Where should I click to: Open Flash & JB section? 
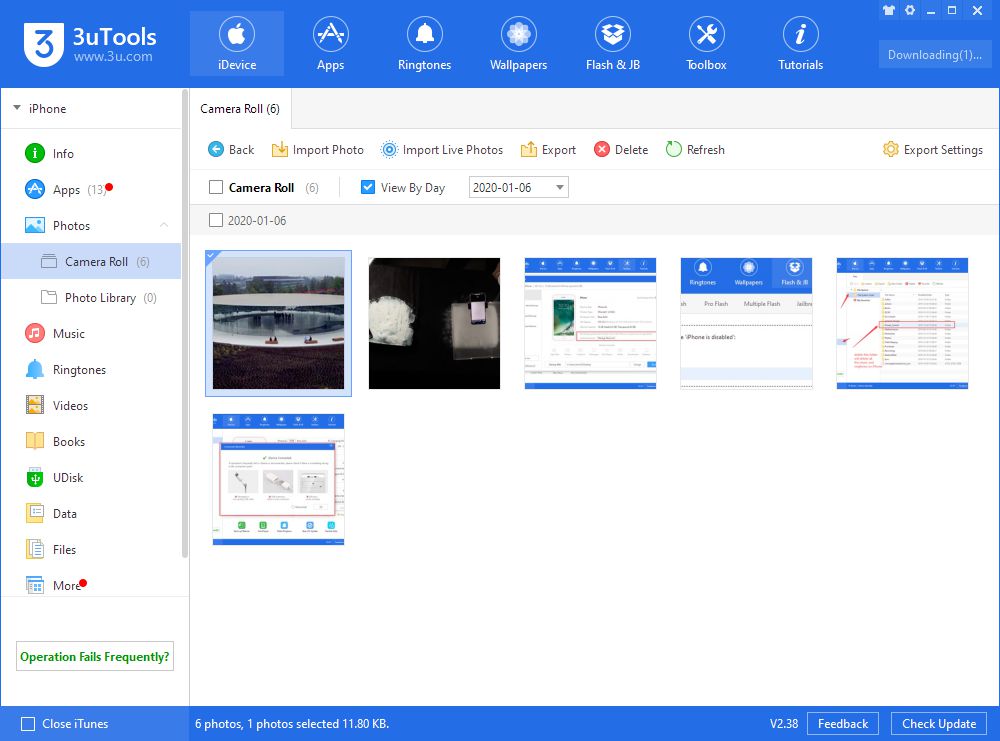[x=612, y=43]
